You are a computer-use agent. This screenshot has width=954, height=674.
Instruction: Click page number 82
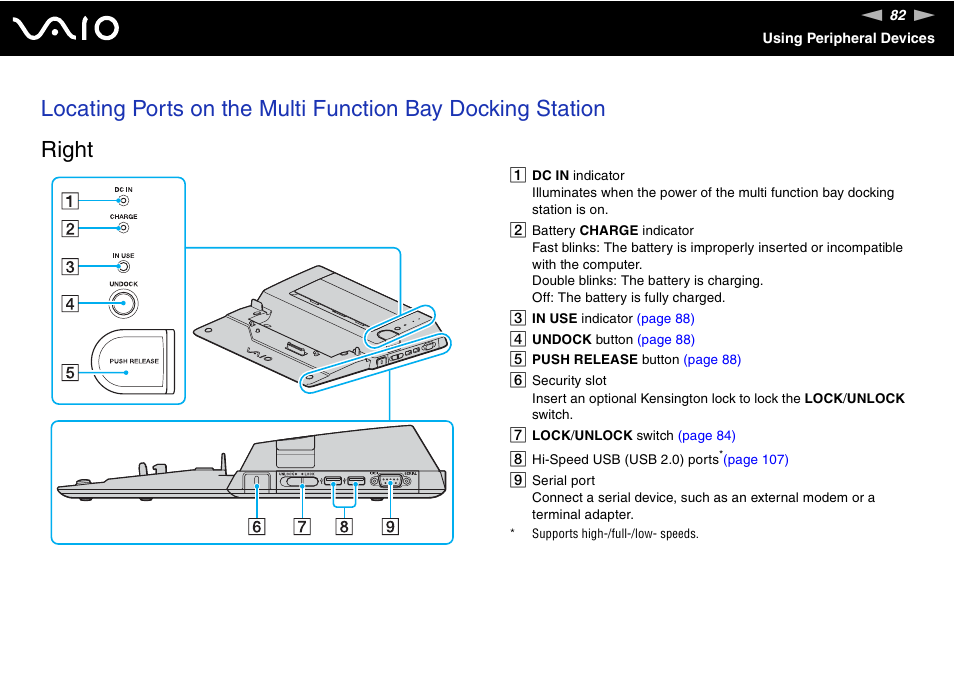tap(898, 15)
